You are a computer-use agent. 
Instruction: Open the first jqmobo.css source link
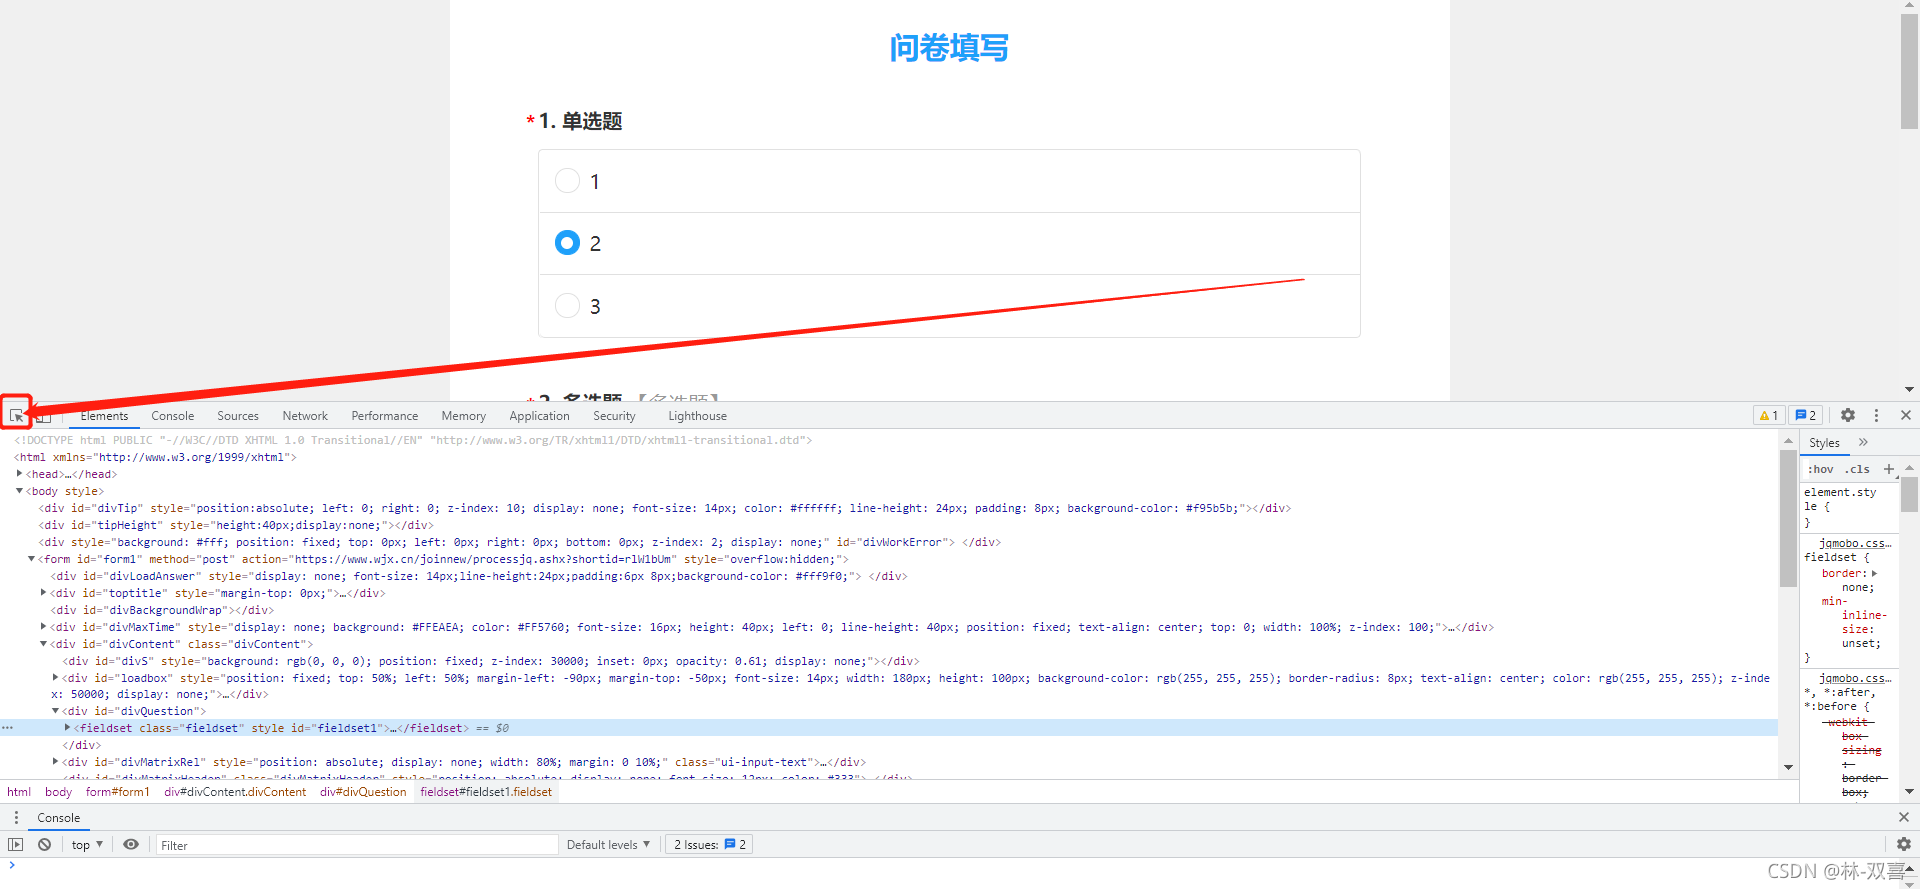pos(1855,543)
